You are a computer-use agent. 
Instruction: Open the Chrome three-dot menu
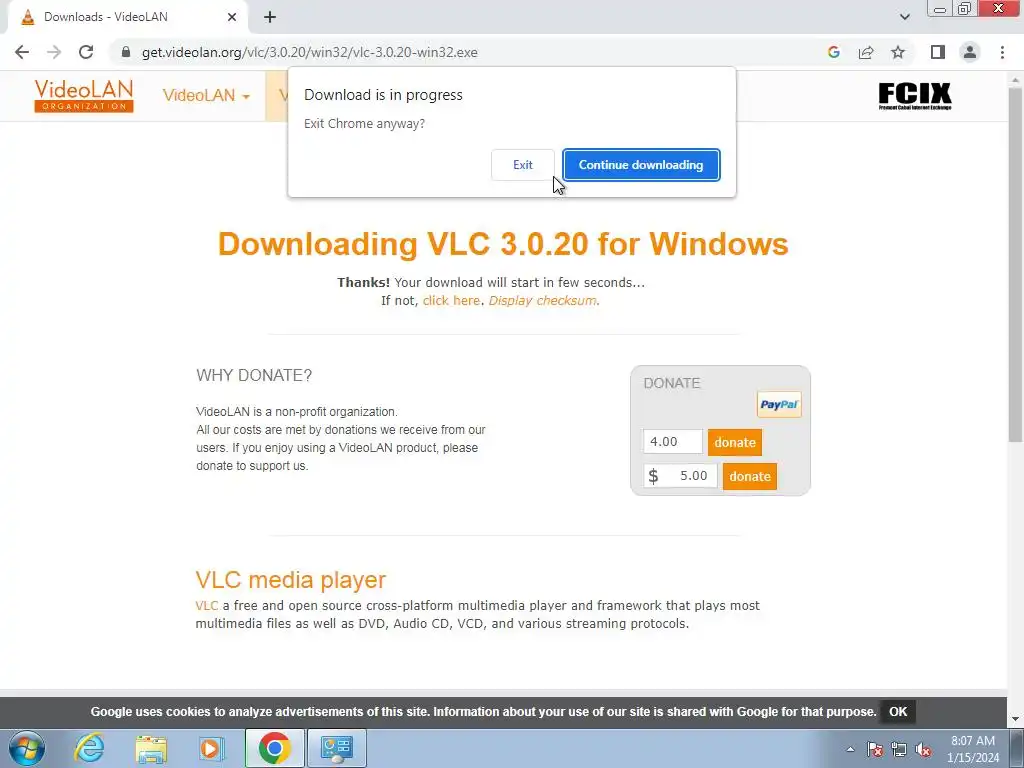1002,52
